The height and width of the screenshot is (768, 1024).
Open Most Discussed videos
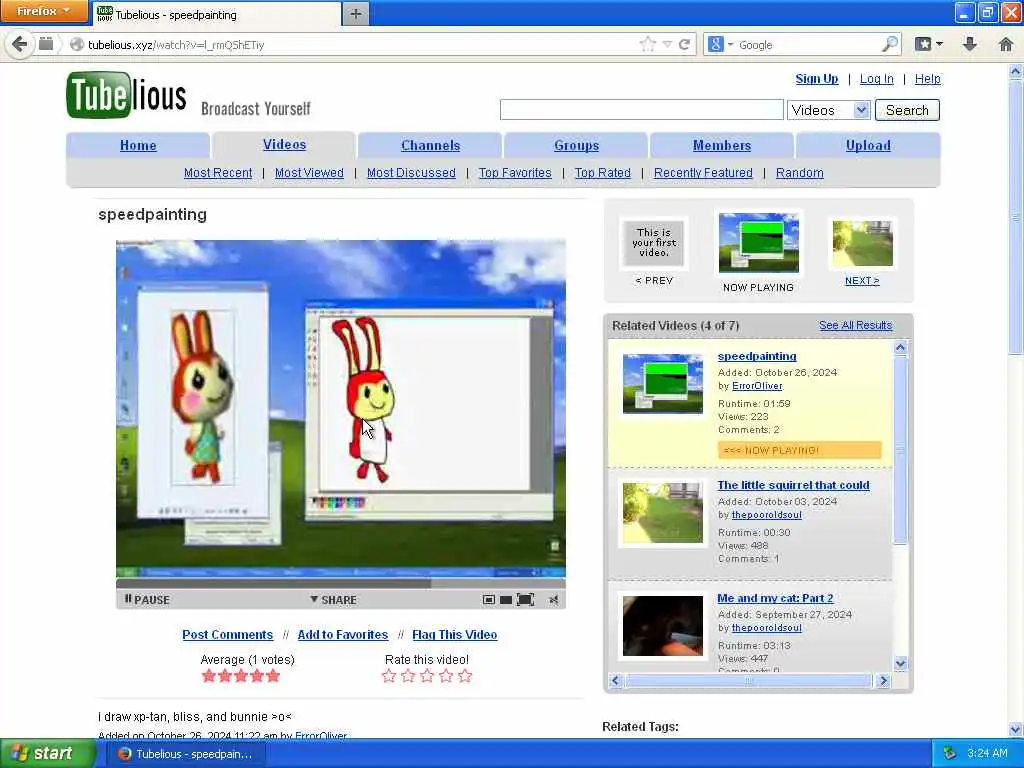coord(411,172)
